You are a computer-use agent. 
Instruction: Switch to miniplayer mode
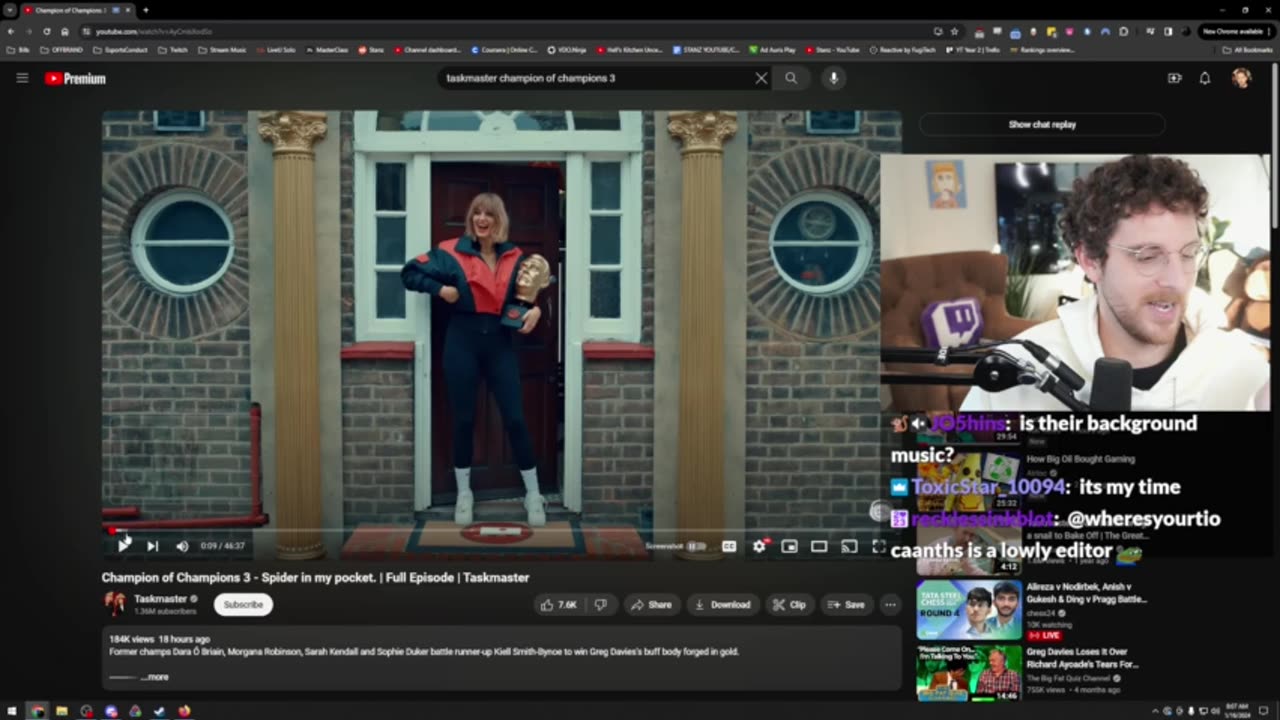(x=789, y=546)
